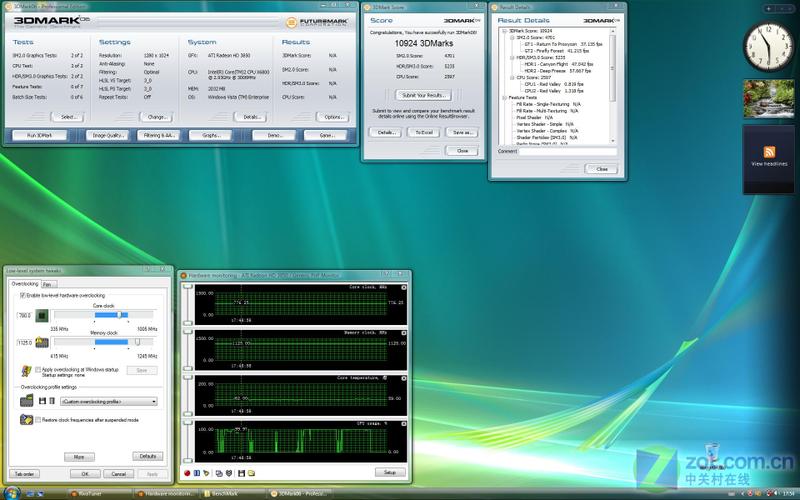
Task: Click the floppy save icon in Hardware monitoring toolbar
Action: (x=241, y=473)
